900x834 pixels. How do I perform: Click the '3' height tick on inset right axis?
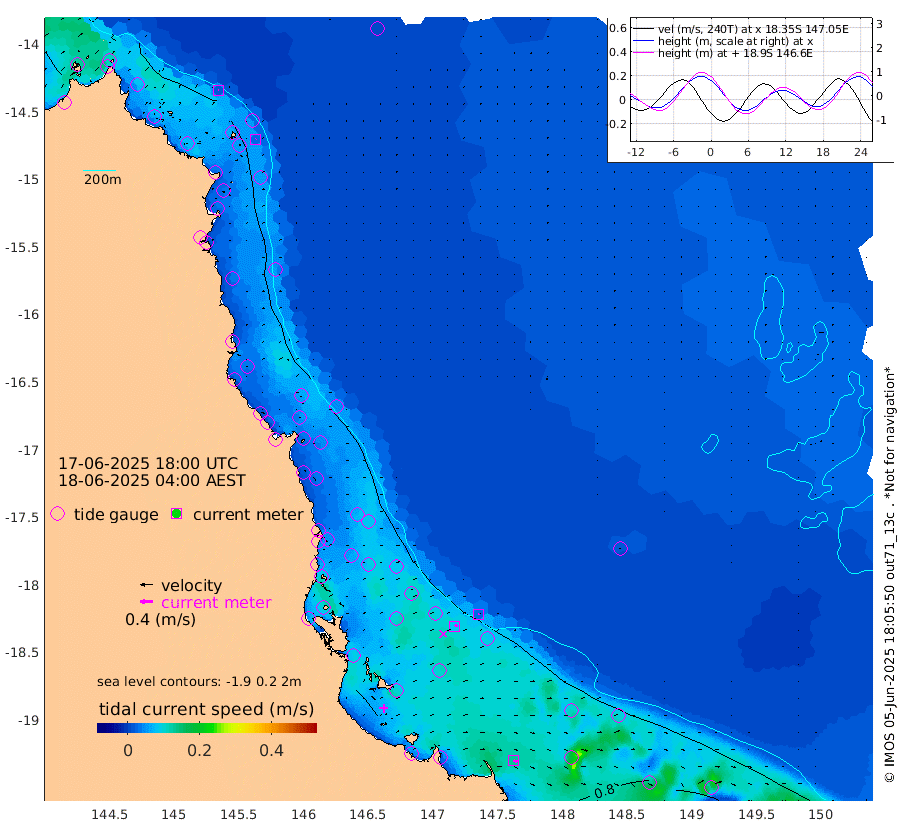click(879, 24)
